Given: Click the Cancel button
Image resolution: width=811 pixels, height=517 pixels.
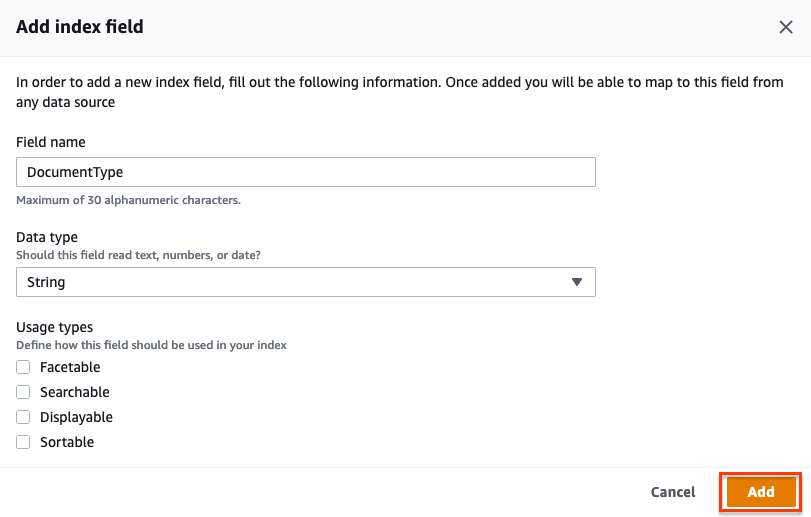Looking at the screenshot, I should 673,492.
